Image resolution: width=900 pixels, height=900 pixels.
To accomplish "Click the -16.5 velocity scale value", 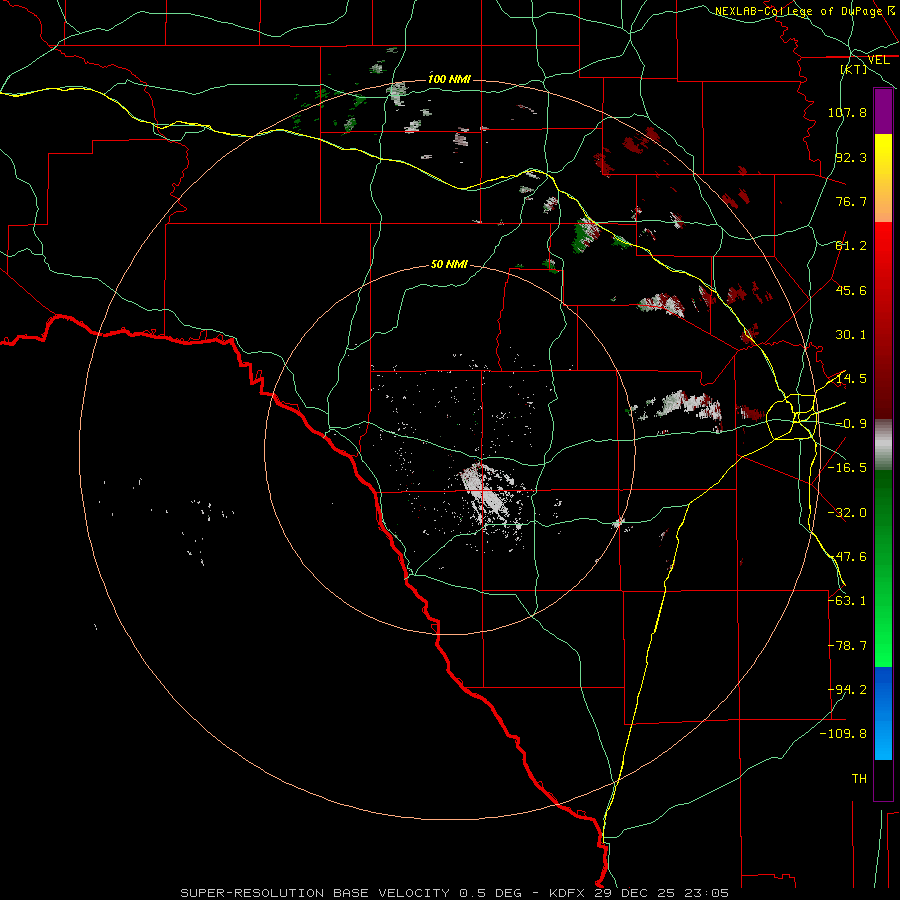I will (847, 468).
